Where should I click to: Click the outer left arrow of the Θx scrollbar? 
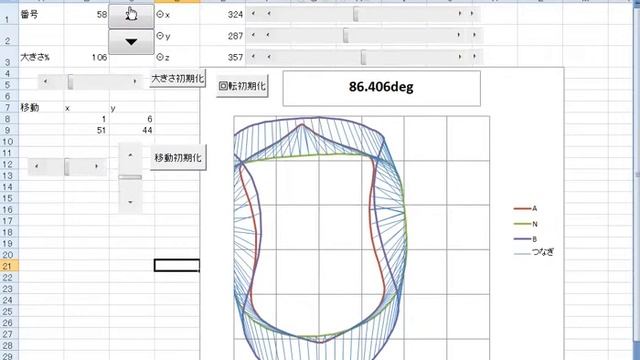pos(253,14)
